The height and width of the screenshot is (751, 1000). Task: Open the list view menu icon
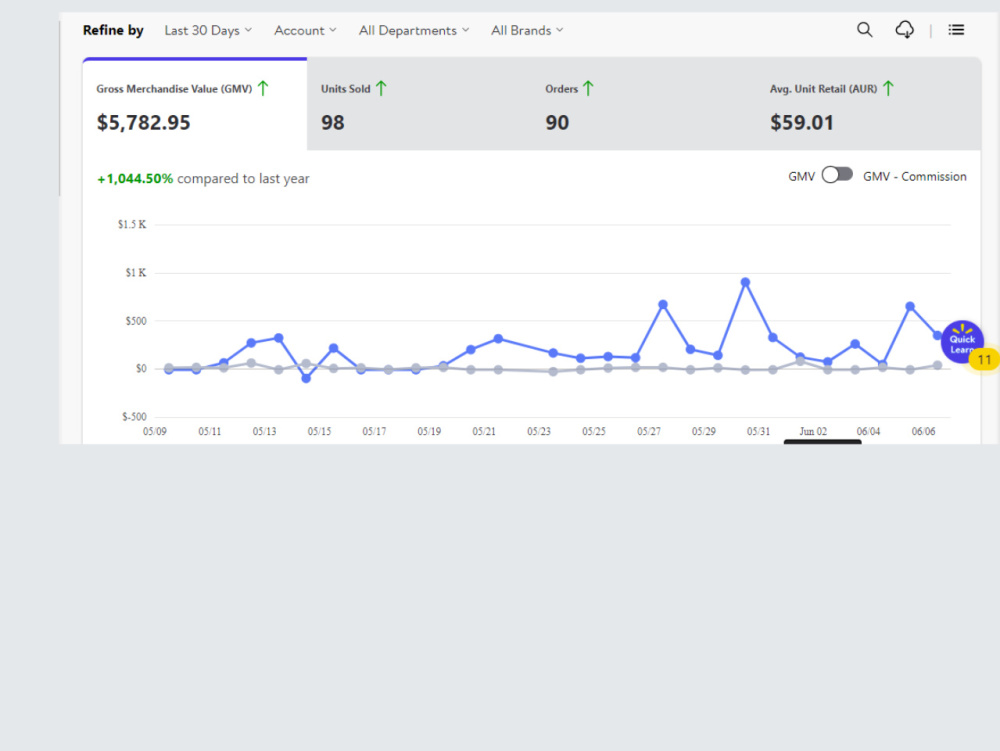956,29
